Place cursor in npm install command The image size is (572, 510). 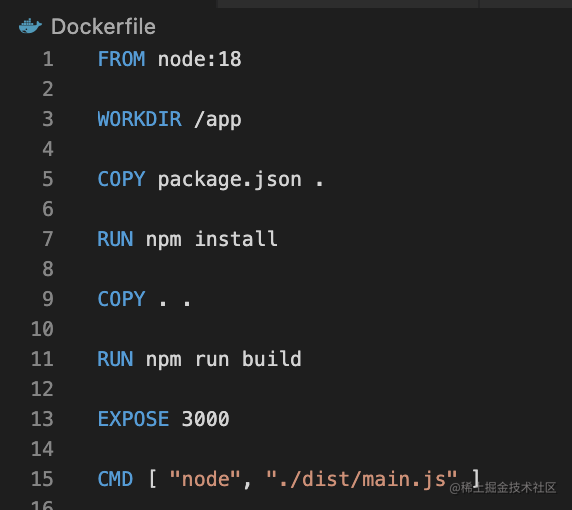pyautogui.click(x=212, y=239)
